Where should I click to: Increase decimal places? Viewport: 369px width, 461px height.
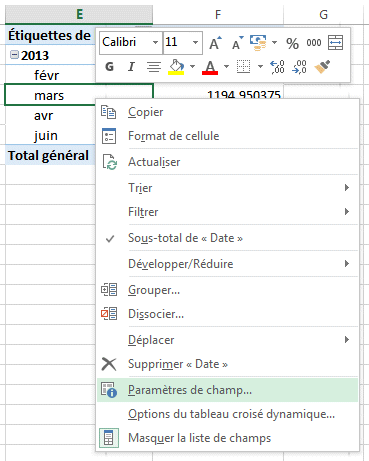click(277, 67)
